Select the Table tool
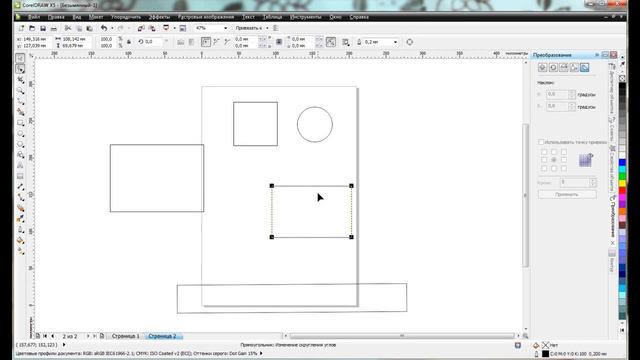 pyautogui.click(x=20, y=176)
